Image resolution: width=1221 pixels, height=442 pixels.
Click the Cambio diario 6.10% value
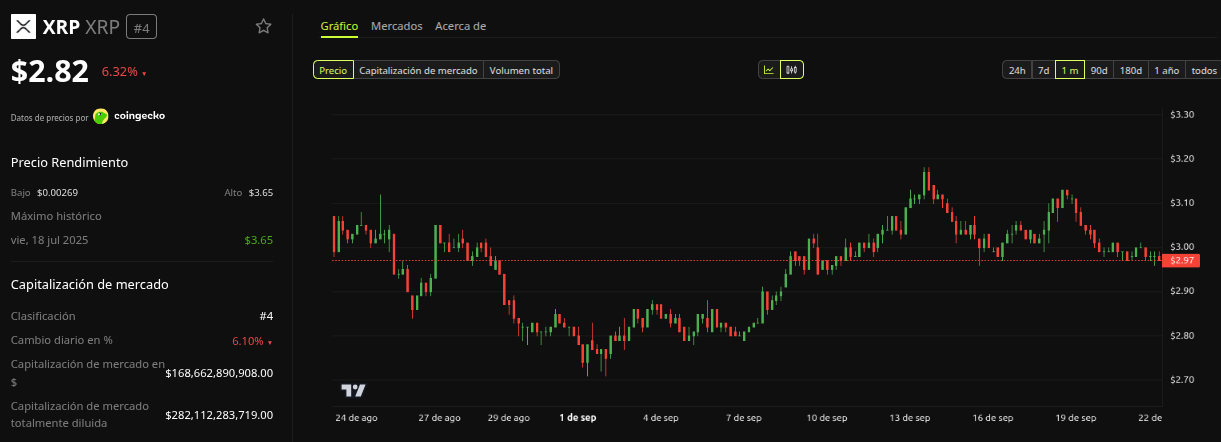pyautogui.click(x=248, y=341)
